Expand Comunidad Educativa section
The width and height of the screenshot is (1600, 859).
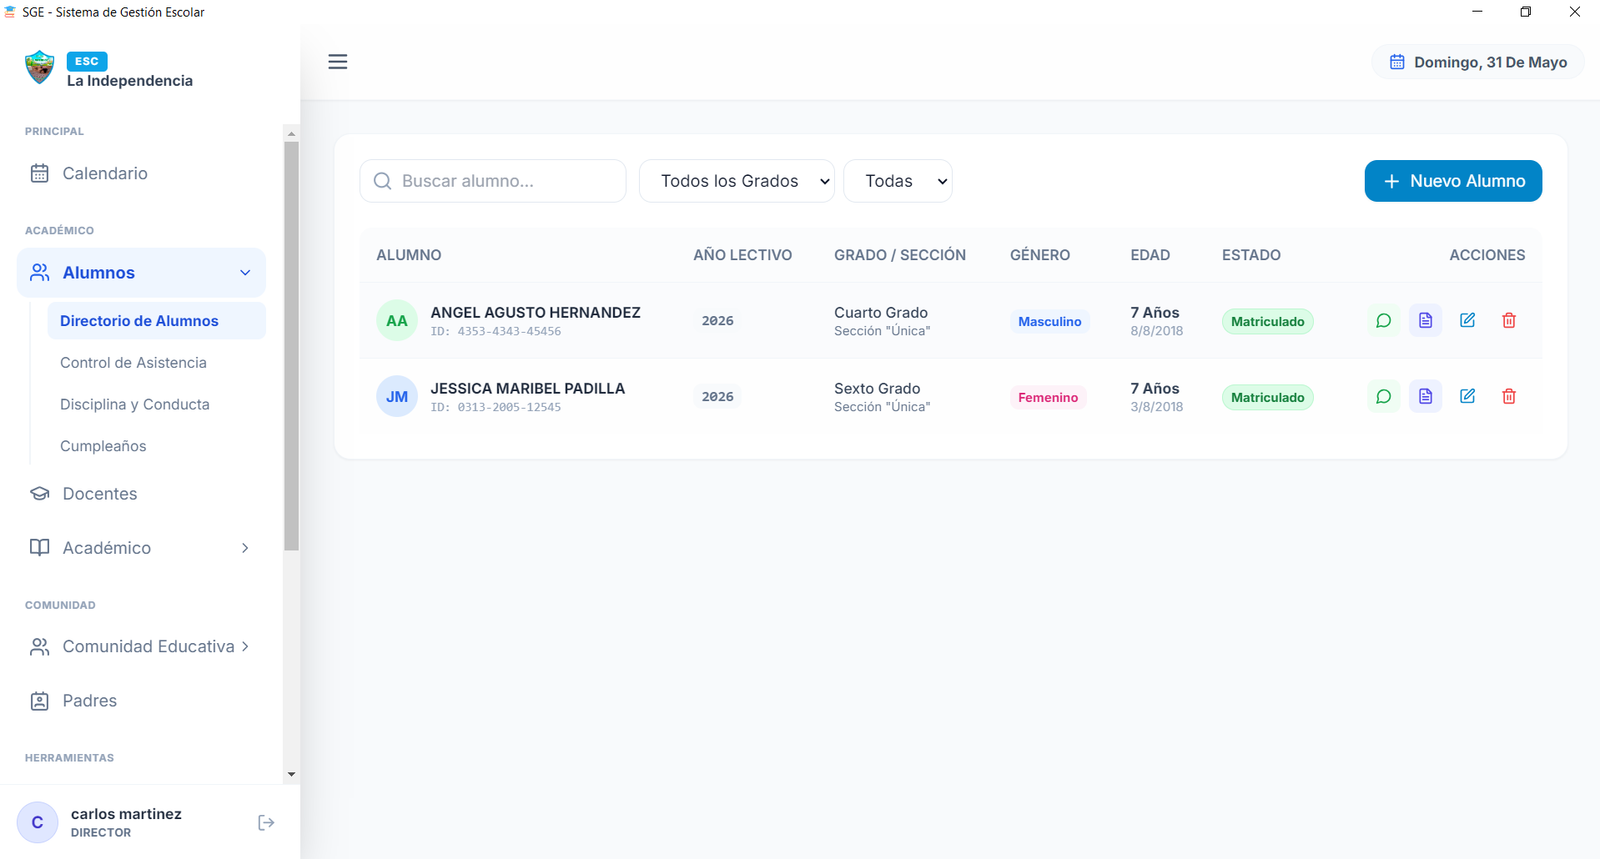141,647
